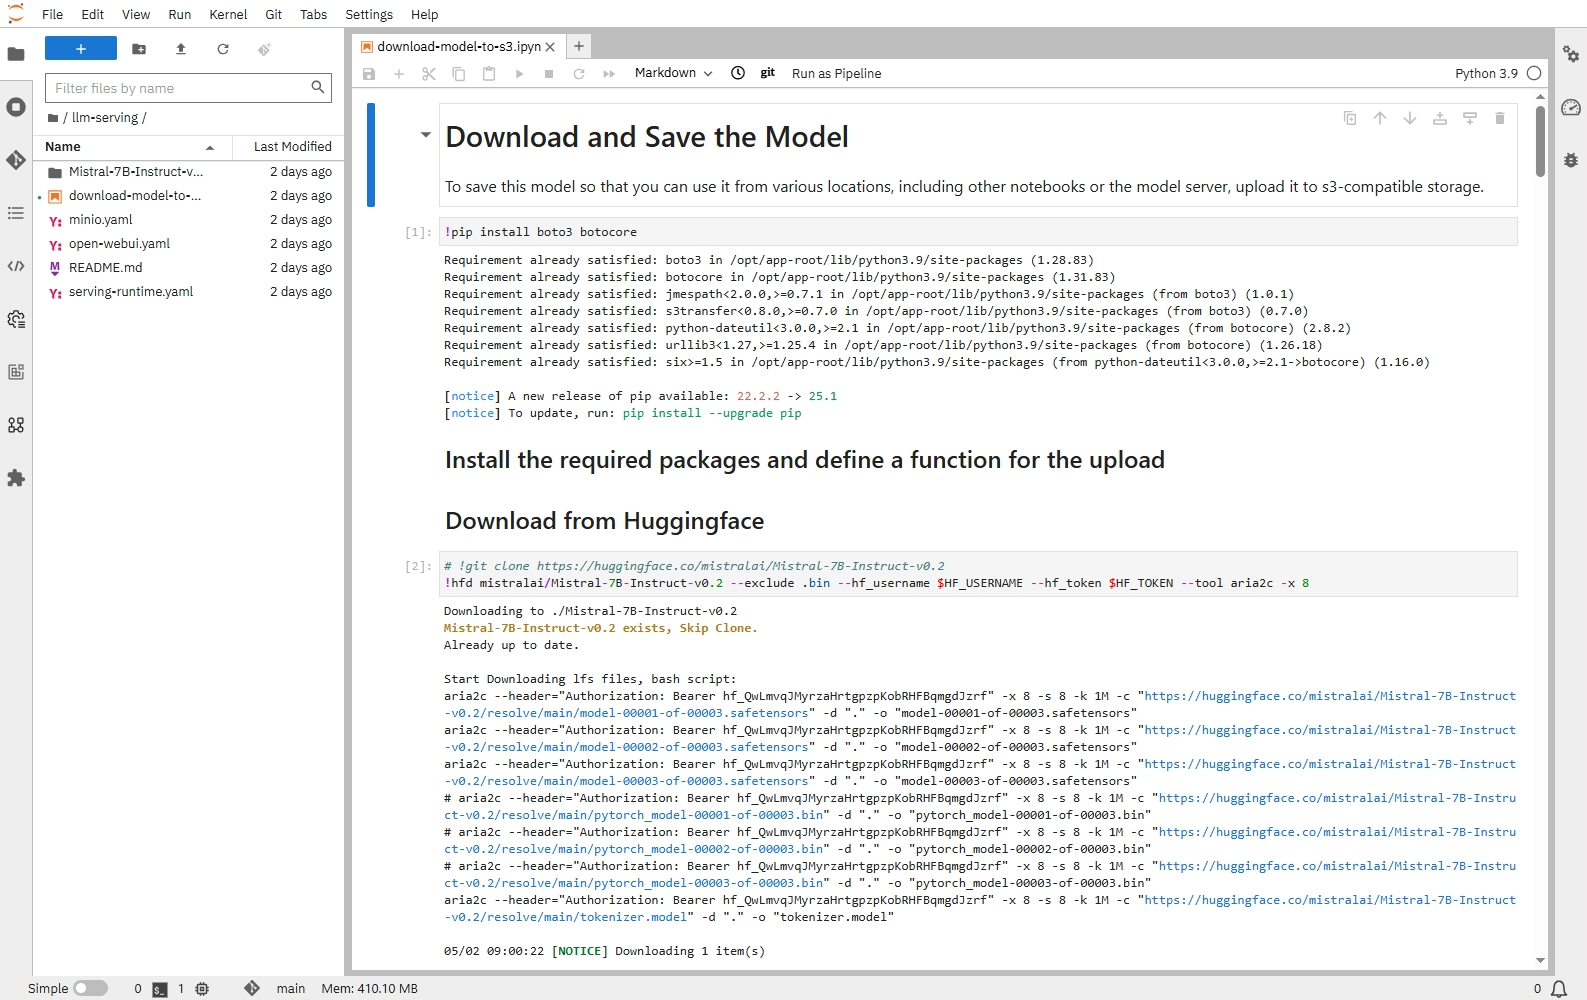Open the Property Inspector gears icon
This screenshot has width=1587, height=1000.
coord(1571,54)
